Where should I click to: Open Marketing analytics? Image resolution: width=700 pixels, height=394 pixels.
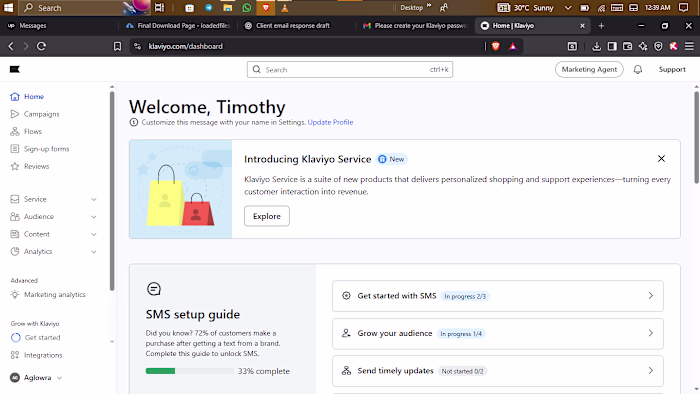(x=48, y=294)
